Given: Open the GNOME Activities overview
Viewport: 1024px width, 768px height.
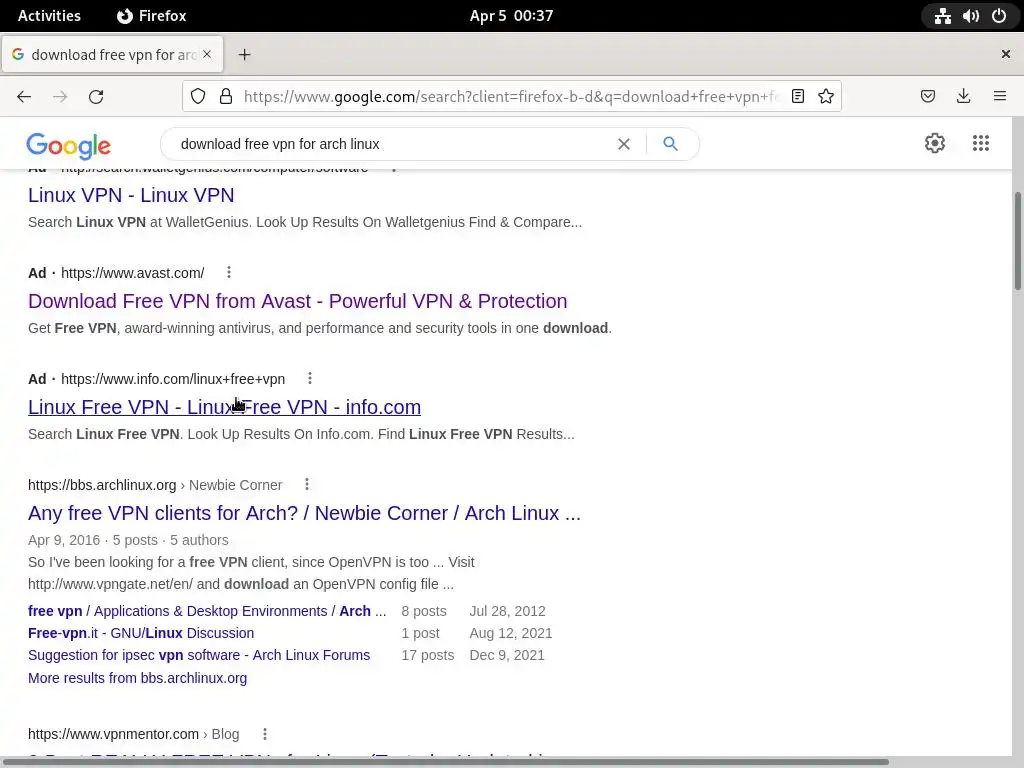Looking at the screenshot, I should 49,16.
